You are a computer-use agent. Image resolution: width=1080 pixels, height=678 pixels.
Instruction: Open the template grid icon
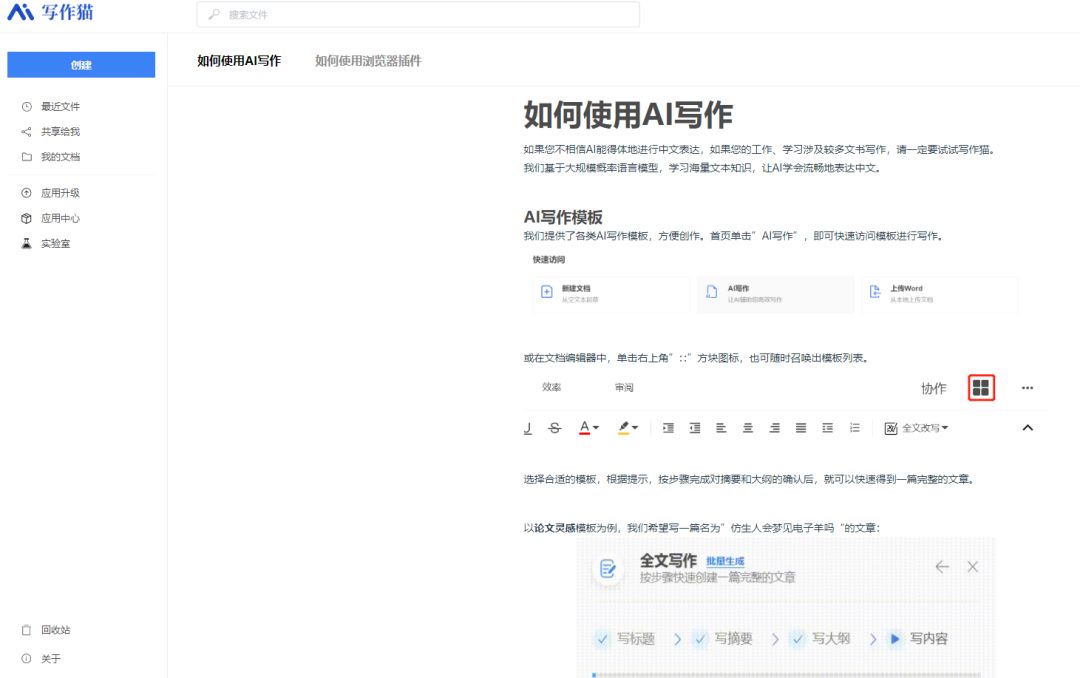pyautogui.click(x=982, y=387)
